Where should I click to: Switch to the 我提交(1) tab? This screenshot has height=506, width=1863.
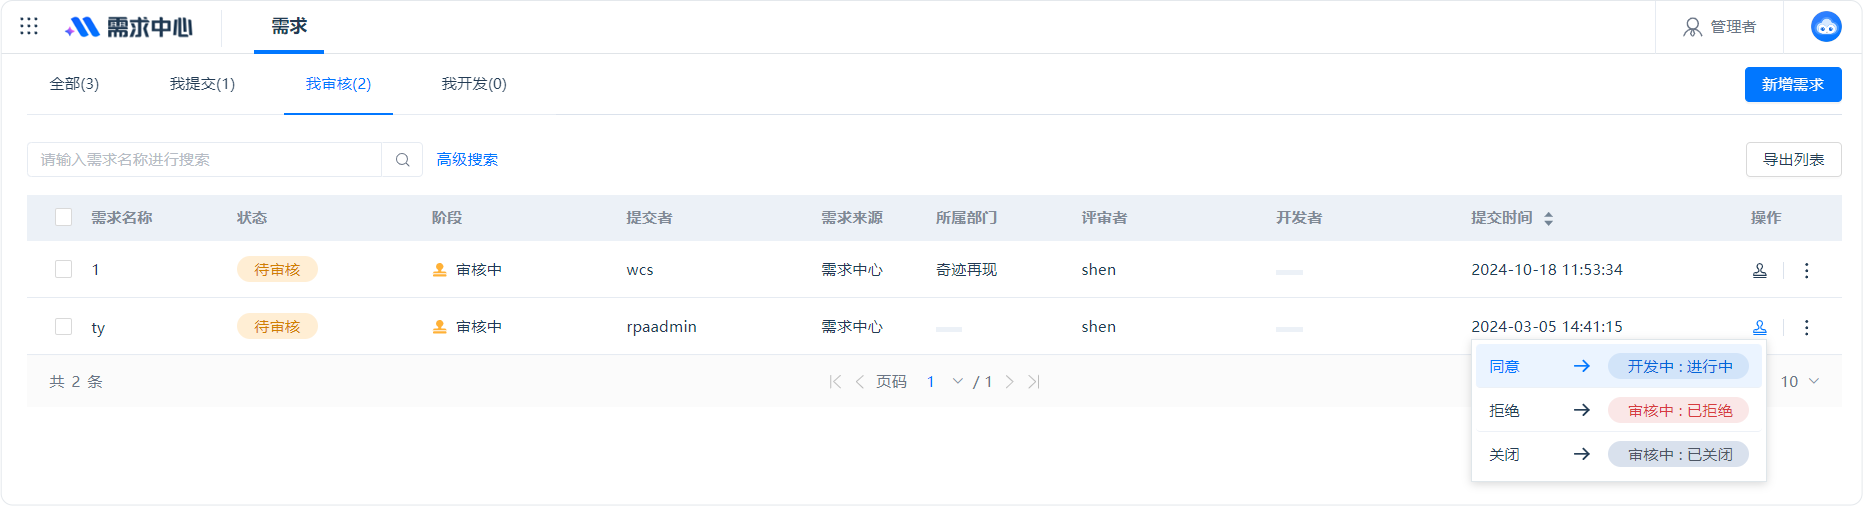[202, 84]
